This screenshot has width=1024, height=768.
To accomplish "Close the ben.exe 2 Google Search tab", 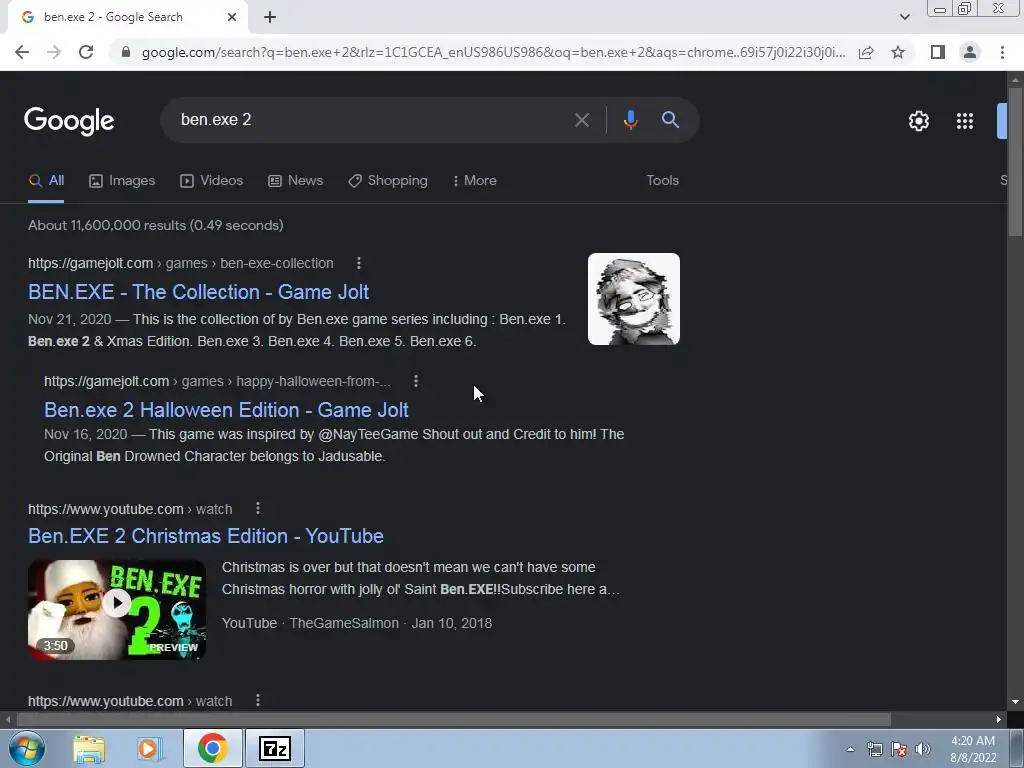I will (x=232, y=18).
